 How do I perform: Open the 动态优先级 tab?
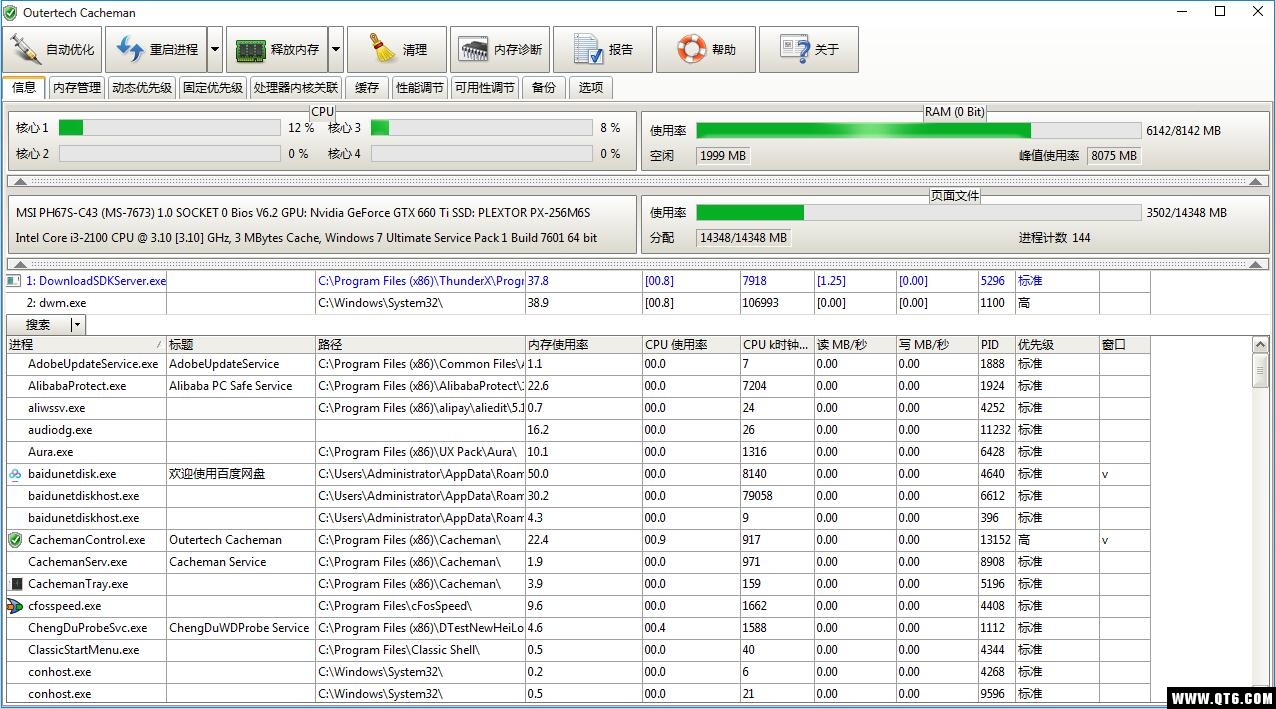click(x=142, y=88)
